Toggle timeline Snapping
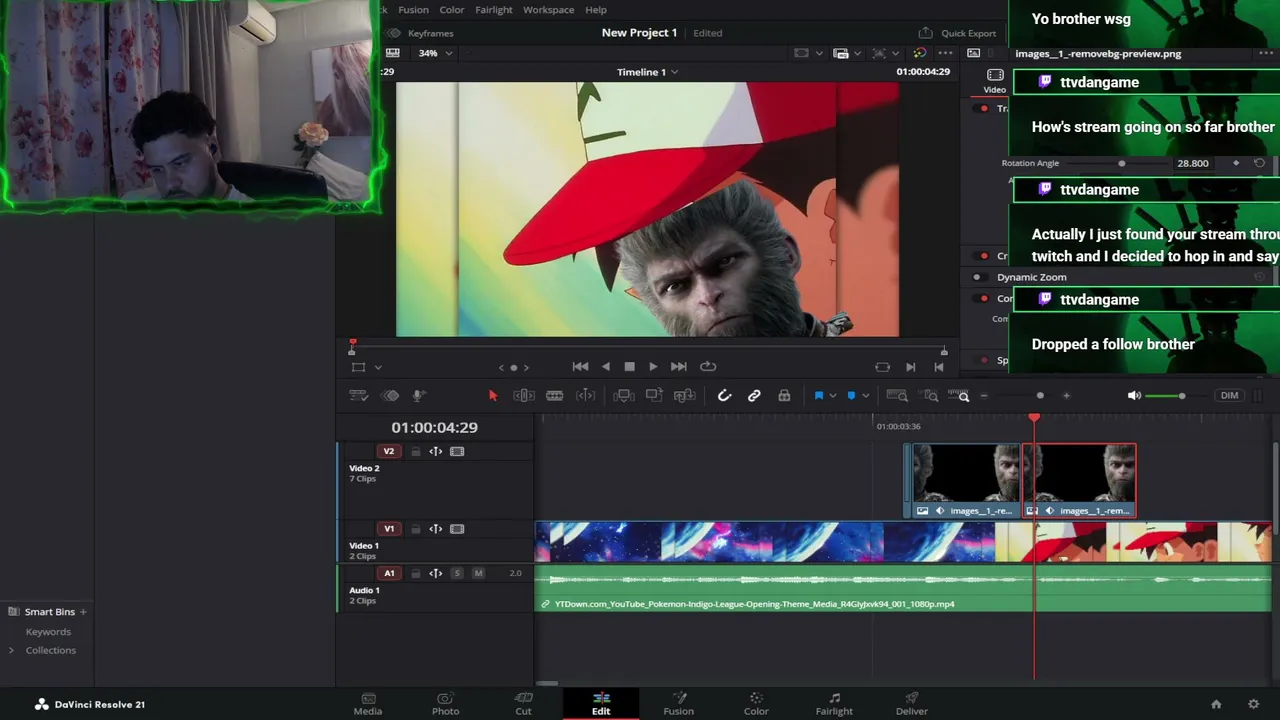Screen dimensions: 1280x720 click(x=724, y=396)
